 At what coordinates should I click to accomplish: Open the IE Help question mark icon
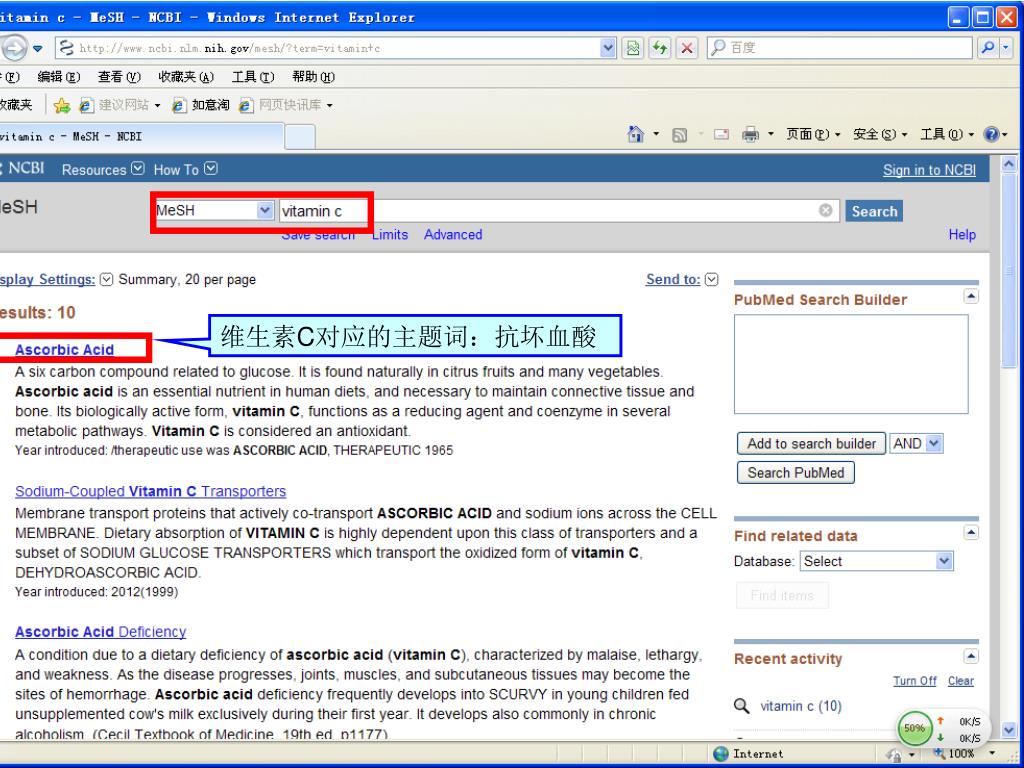pos(991,135)
